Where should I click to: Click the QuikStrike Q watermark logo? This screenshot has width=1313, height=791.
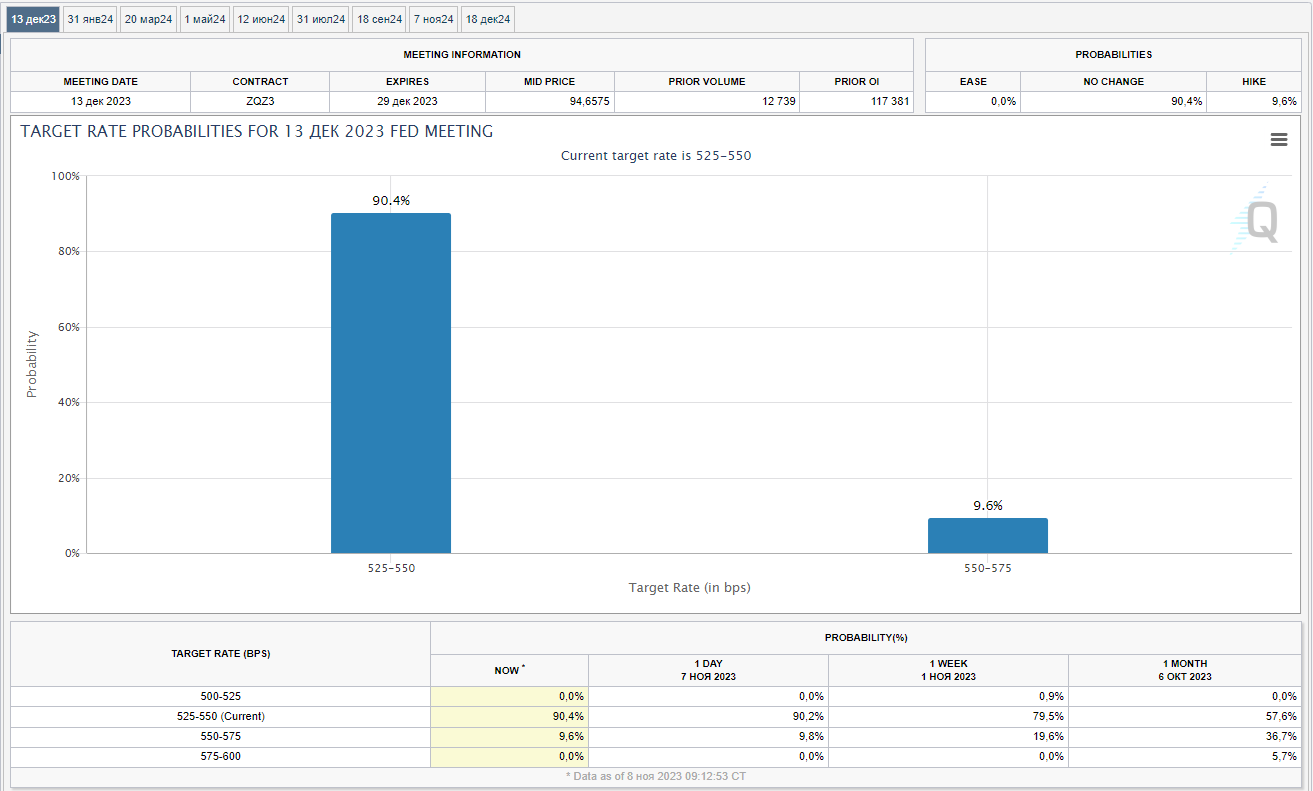pos(1256,222)
